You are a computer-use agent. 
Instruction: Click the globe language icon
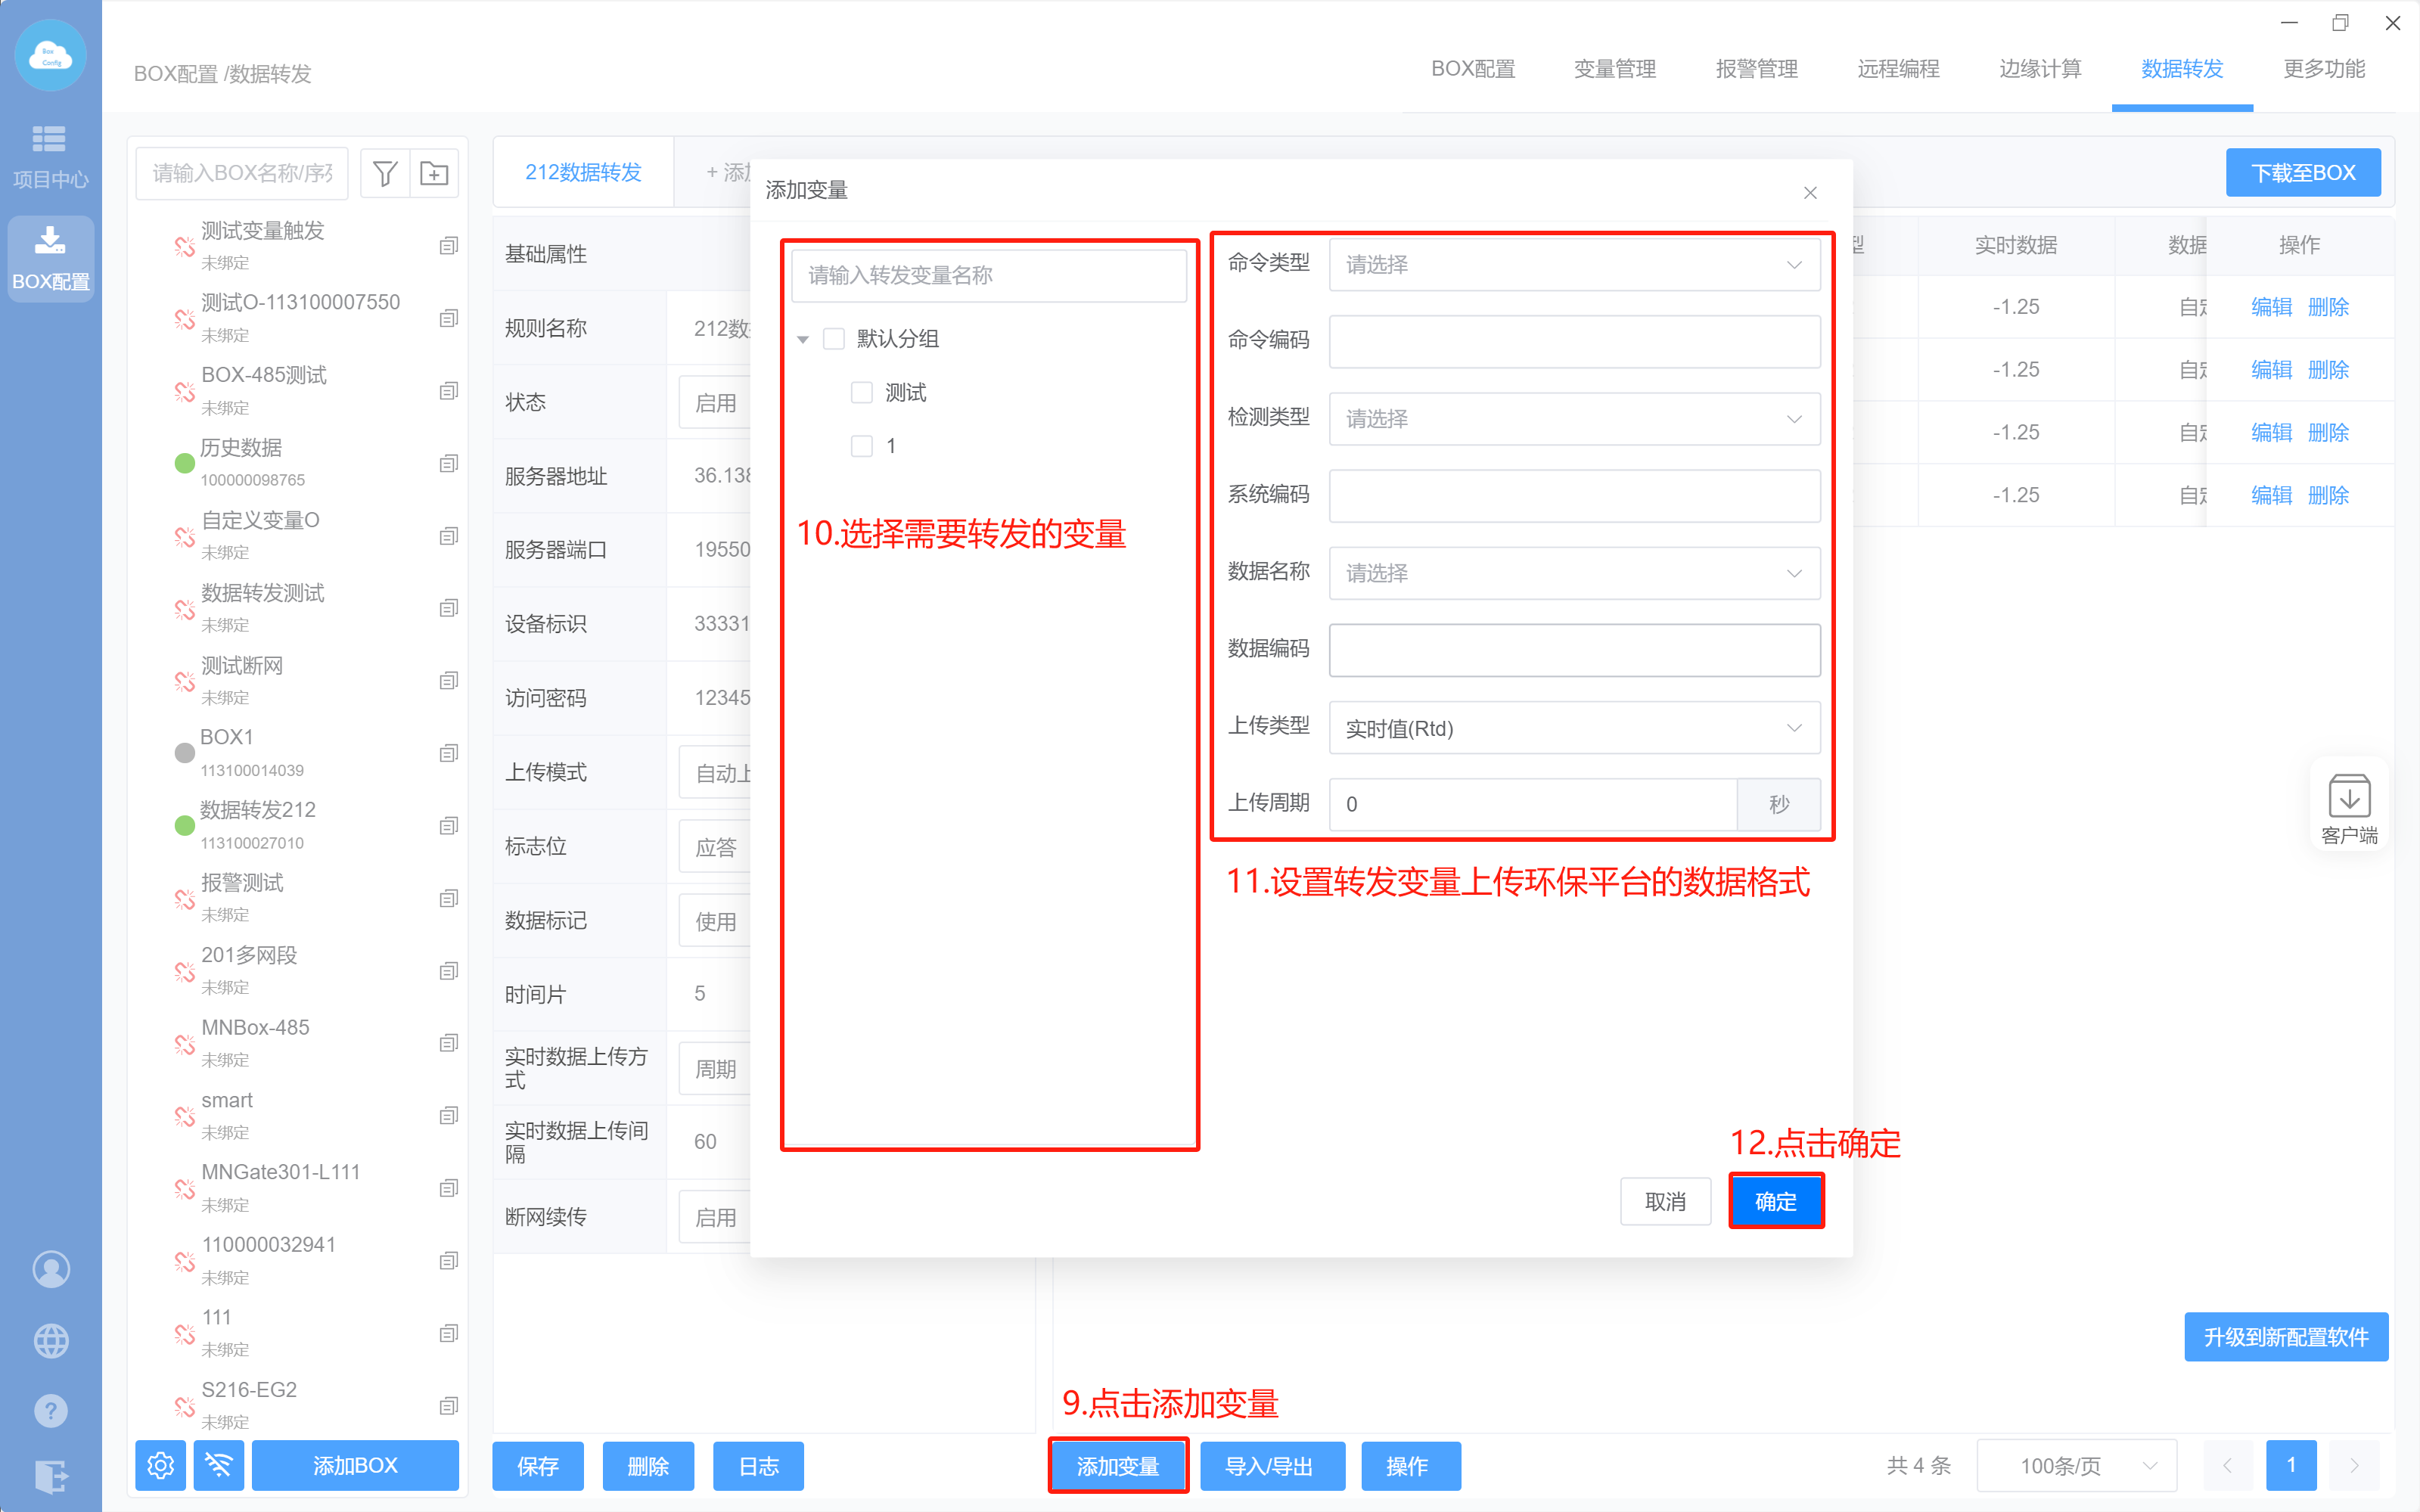point(50,1340)
